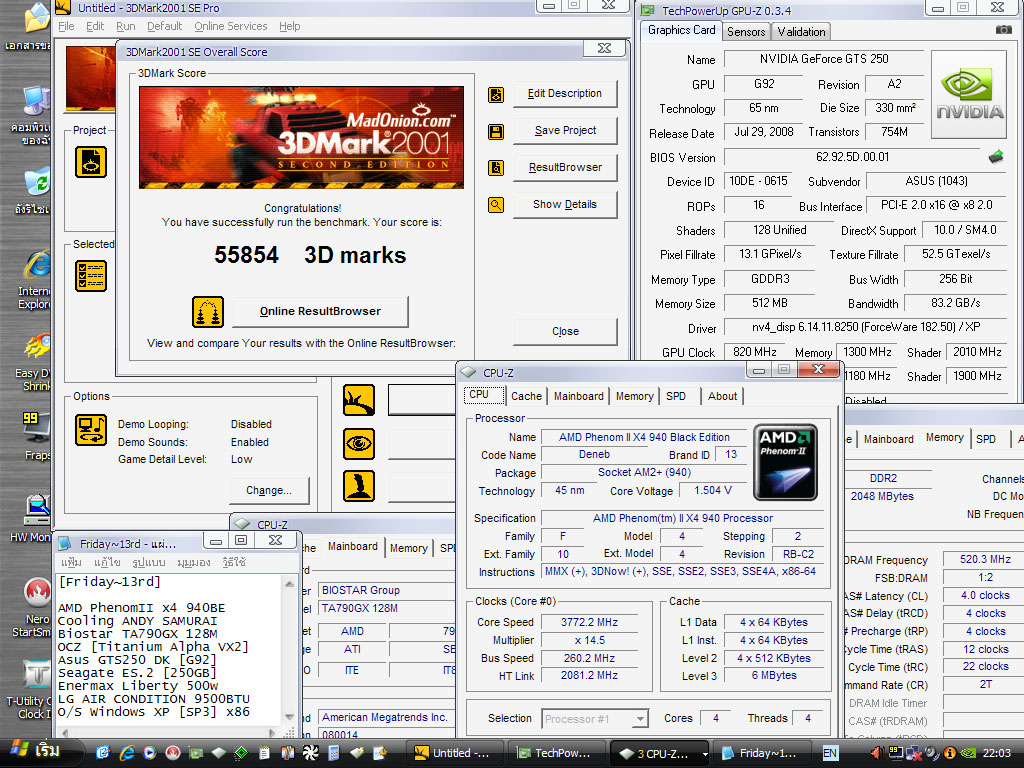Click the GPU Clock 820 MHz field

(x=754, y=352)
